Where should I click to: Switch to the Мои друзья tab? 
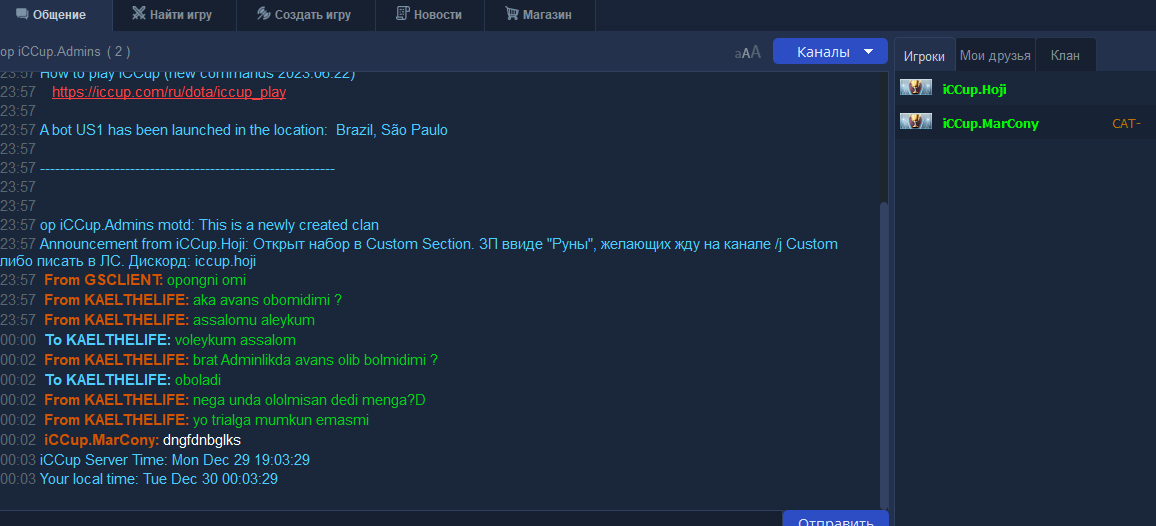point(995,55)
